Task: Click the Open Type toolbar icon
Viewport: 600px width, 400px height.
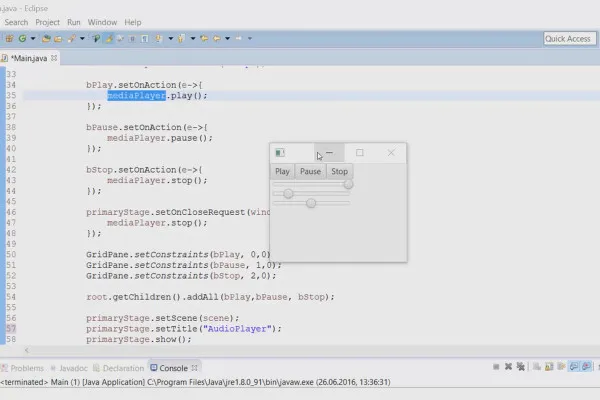Action: 46,38
